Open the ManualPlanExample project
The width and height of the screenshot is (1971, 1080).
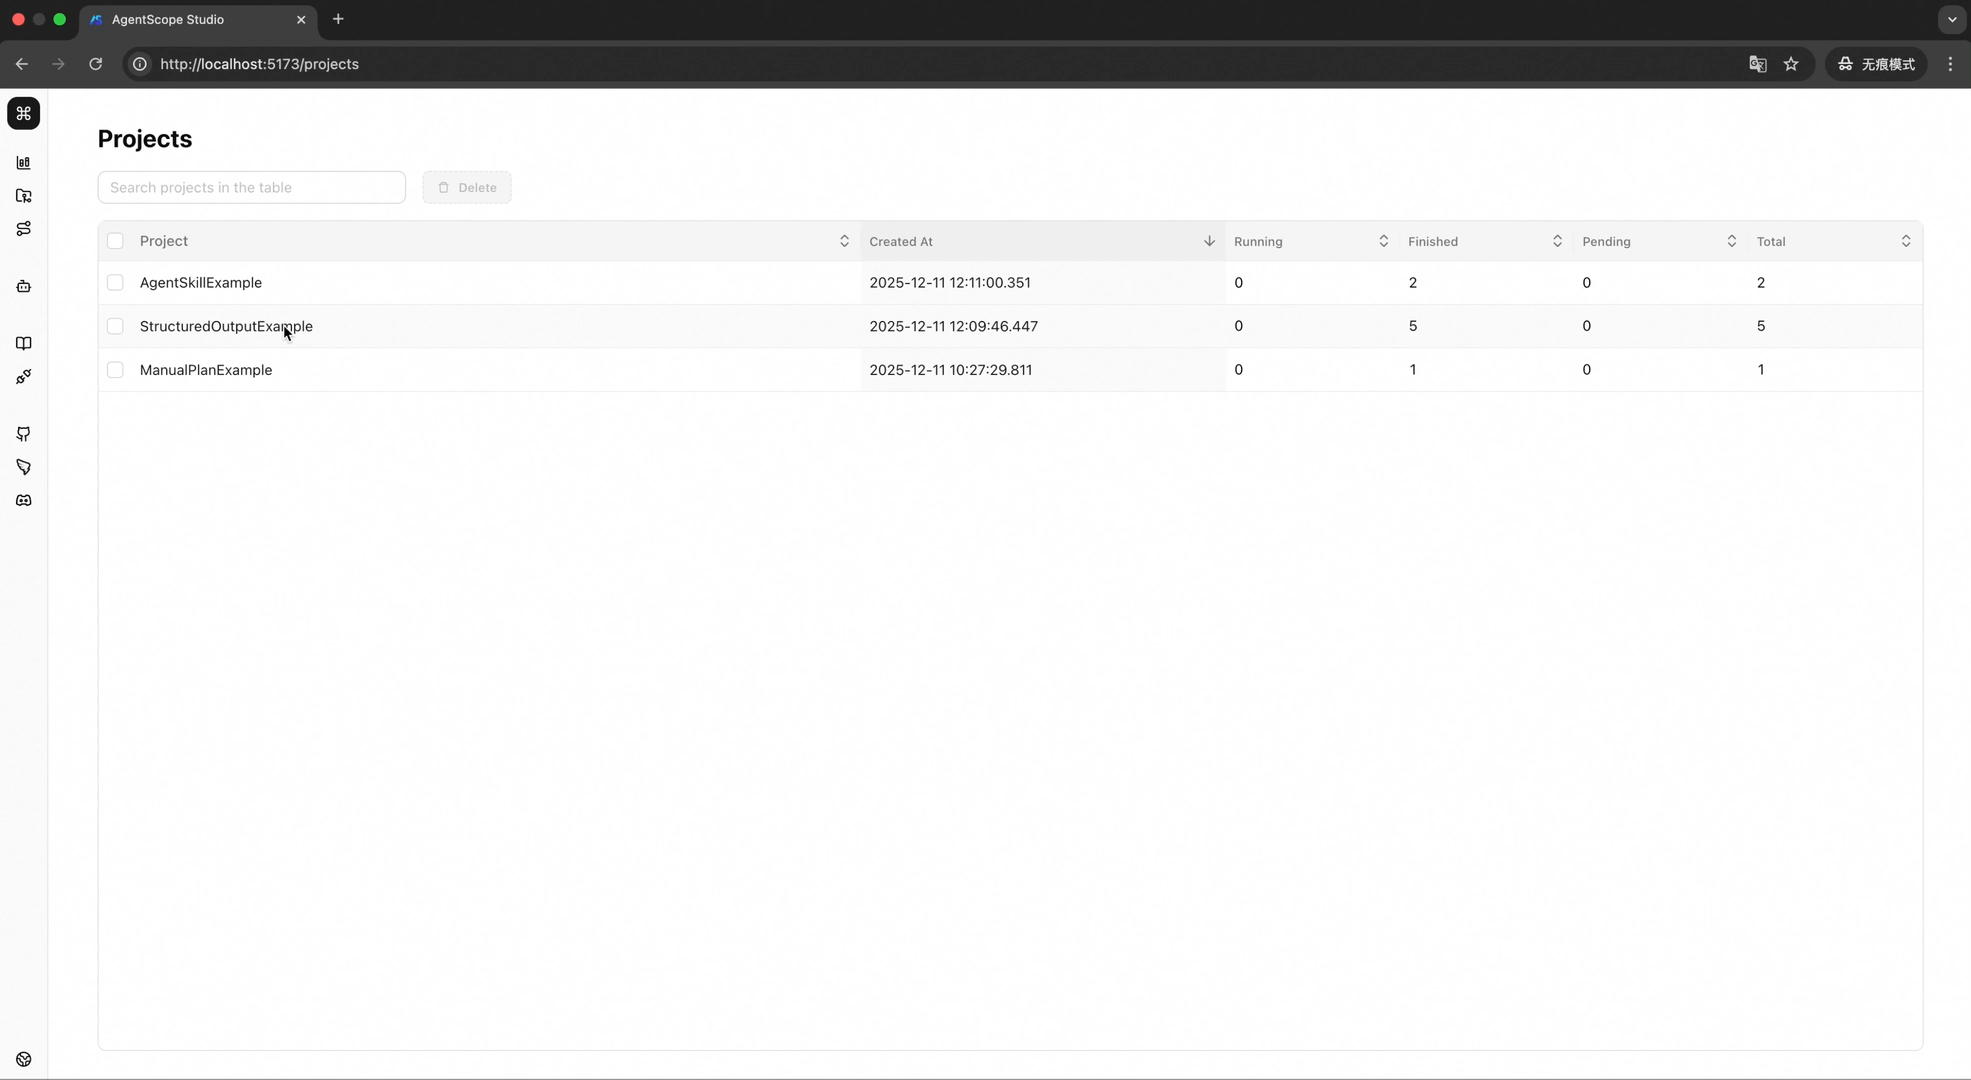click(206, 370)
